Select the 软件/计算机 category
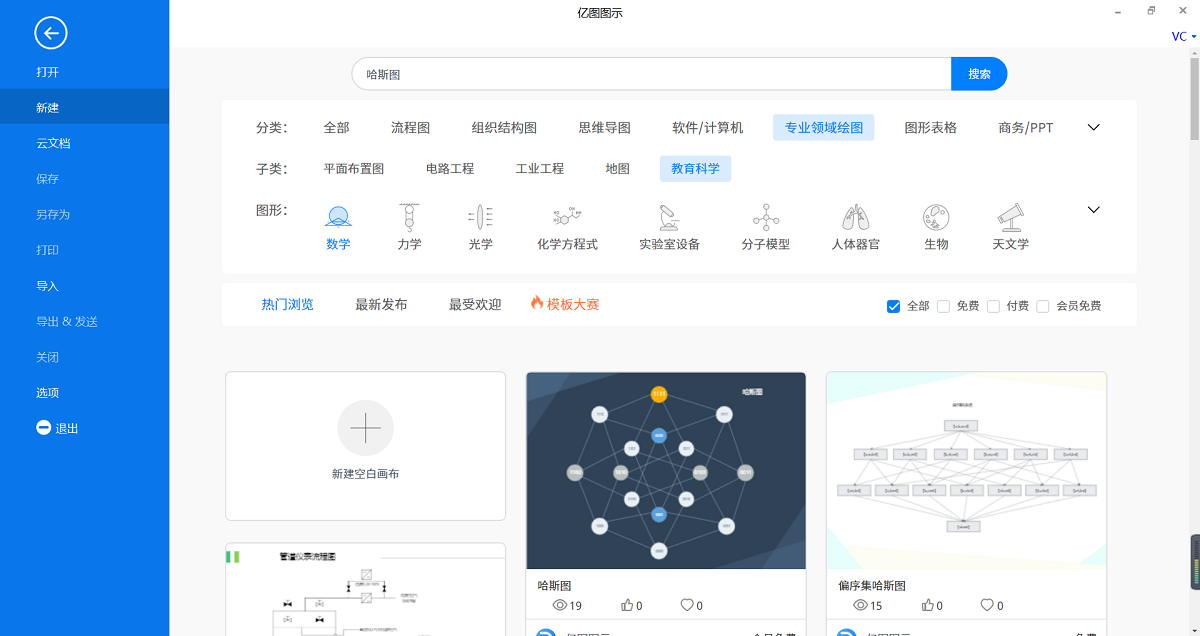The image size is (1200, 636). pos(708,127)
